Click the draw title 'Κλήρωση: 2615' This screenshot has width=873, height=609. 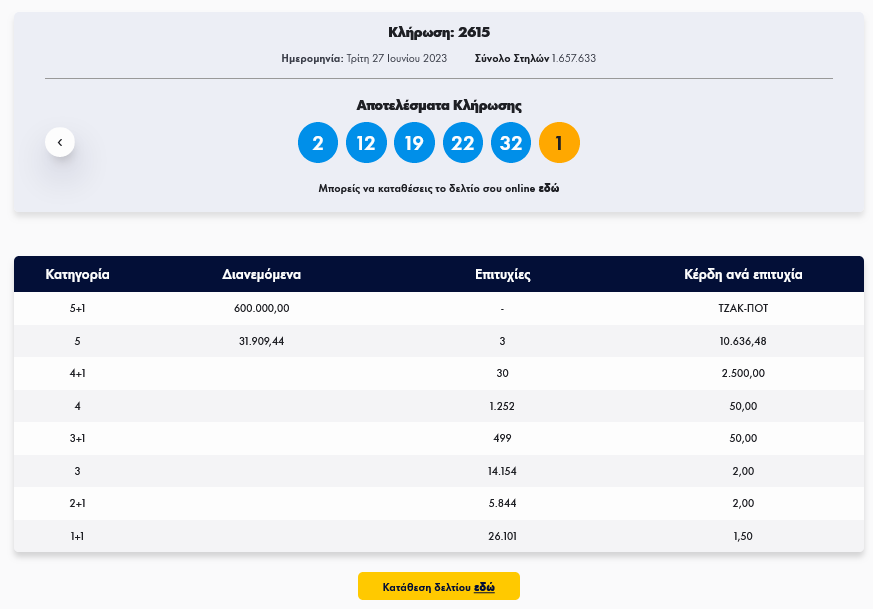(439, 32)
